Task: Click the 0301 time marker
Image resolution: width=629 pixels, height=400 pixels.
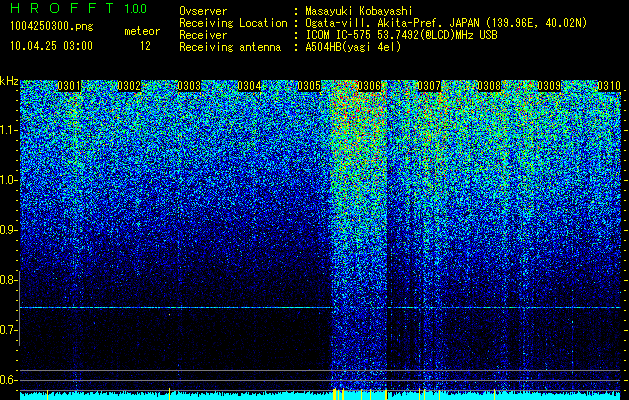Action: (69, 86)
